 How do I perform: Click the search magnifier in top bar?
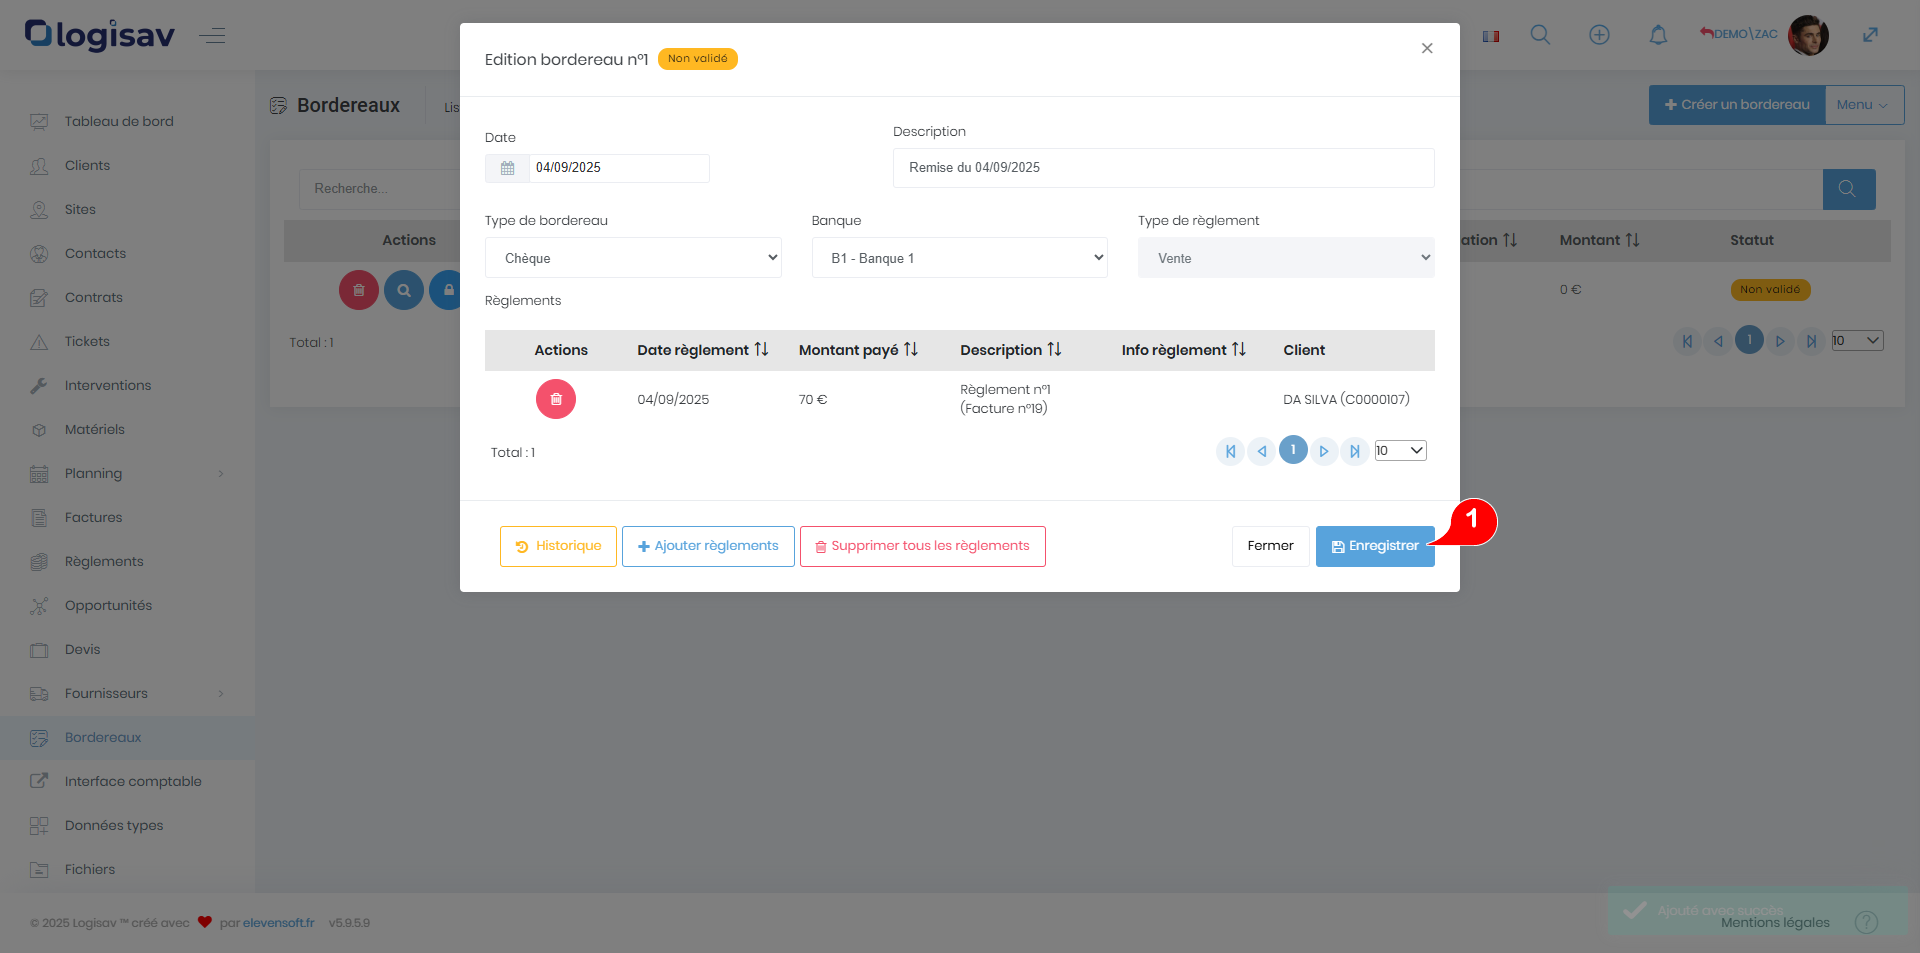pos(1540,35)
